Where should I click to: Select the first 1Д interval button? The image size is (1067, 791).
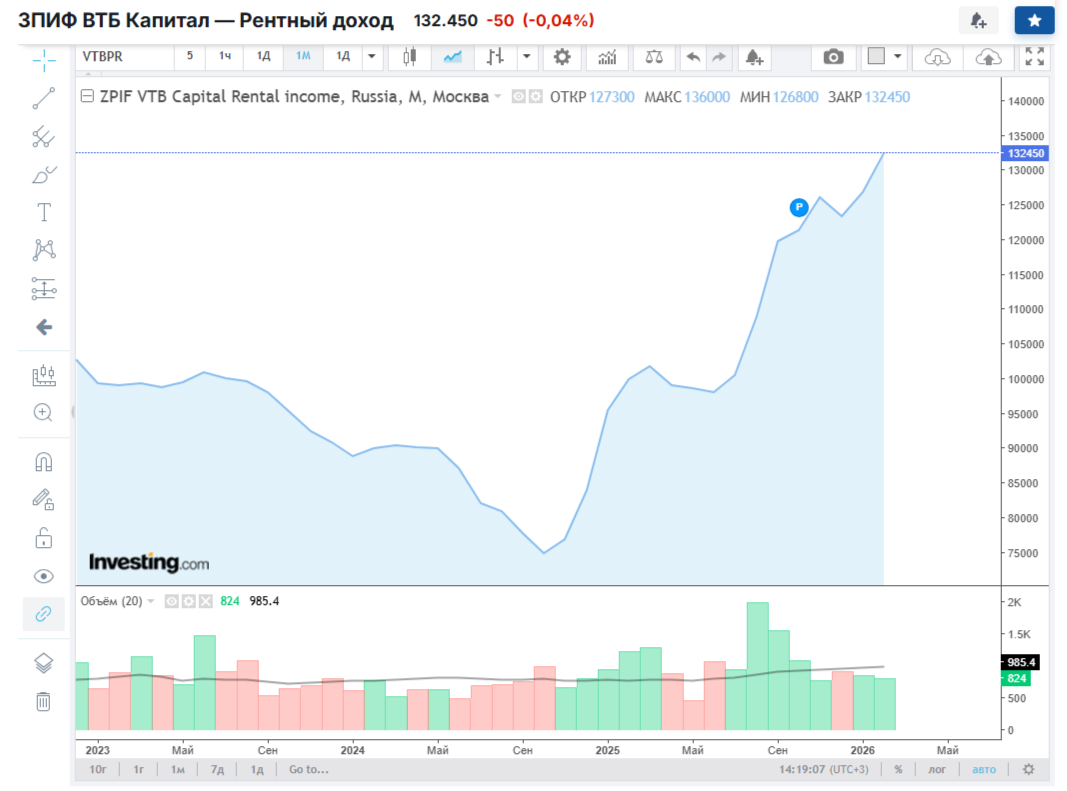[263, 56]
